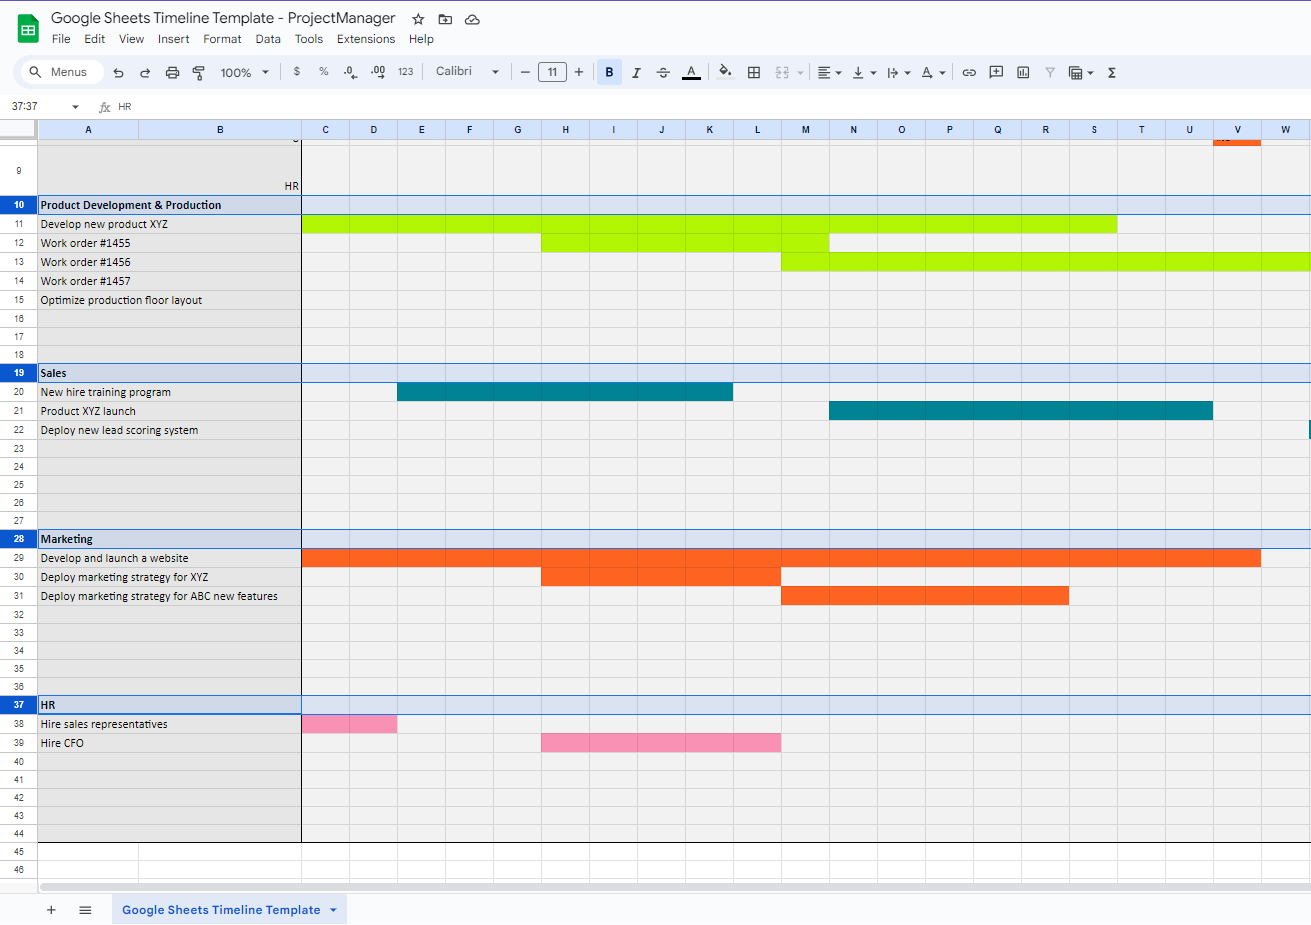Open the View menu
Viewport: 1311px width, 925px height.
tap(131, 39)
